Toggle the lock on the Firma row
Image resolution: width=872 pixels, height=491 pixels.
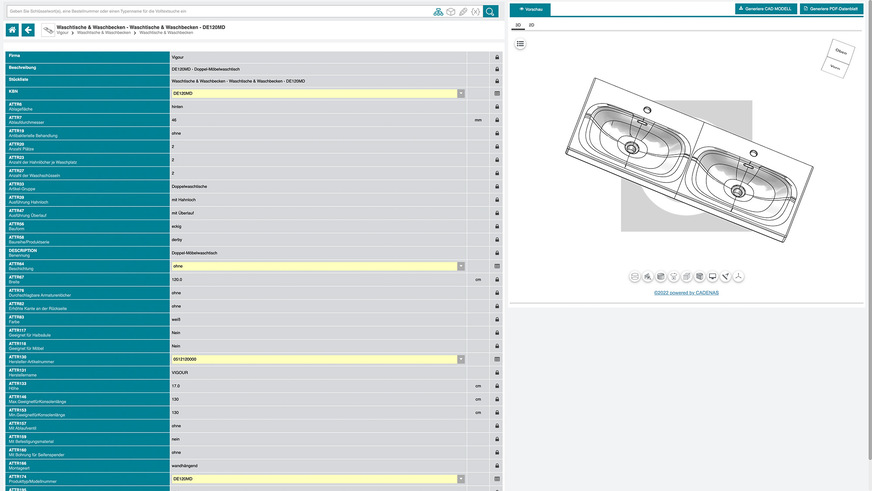tap(497, 58)
